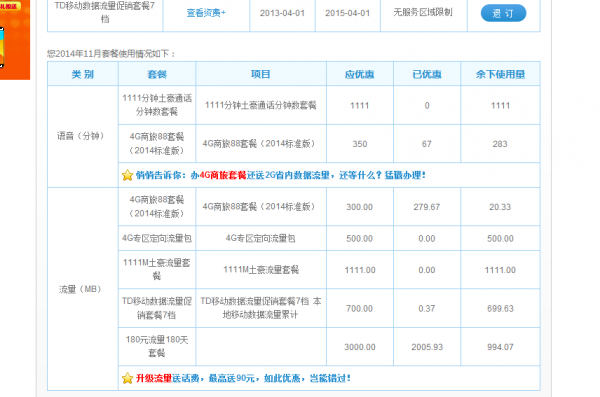Select the 已优惠 column header
The width and height of the screenshot is (600, 397).
tap(427, 74)
